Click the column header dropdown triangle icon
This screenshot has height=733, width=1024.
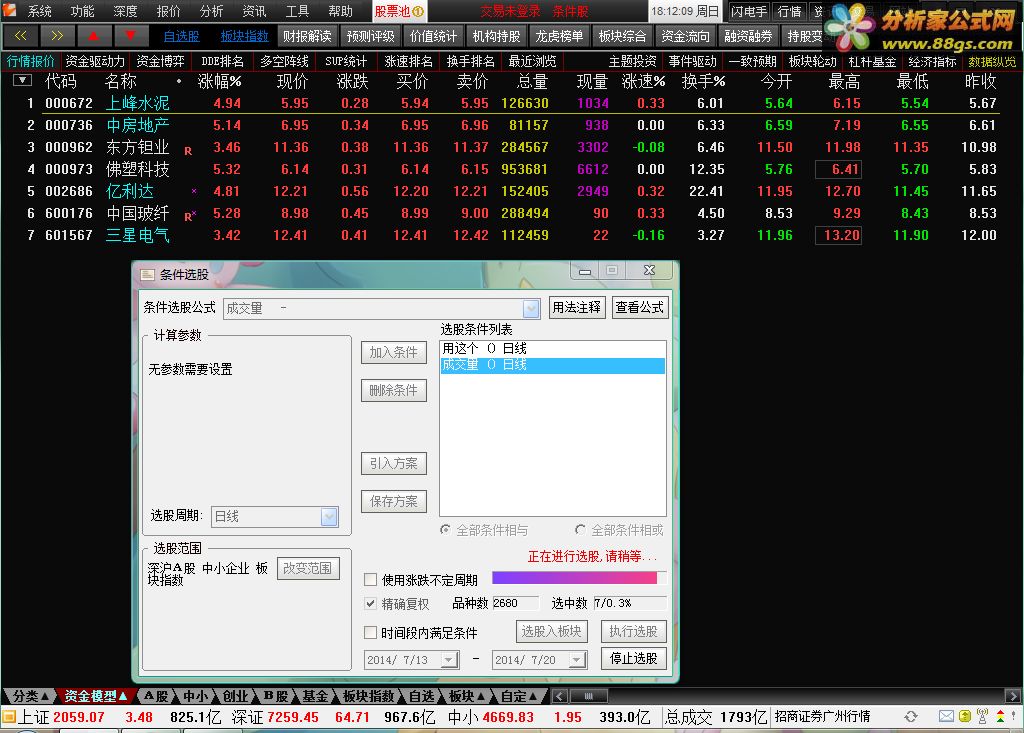coord(22,80)
